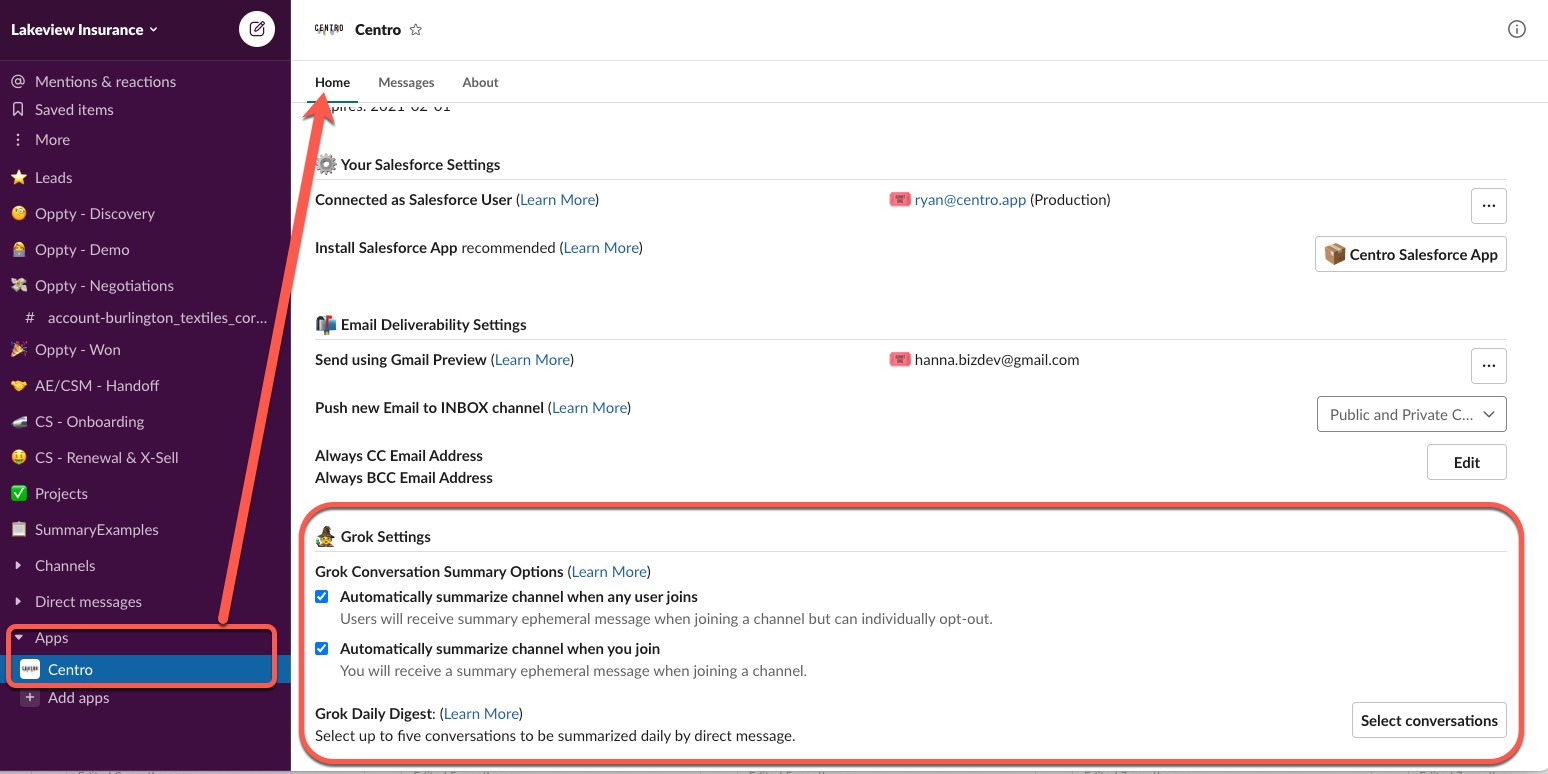Open the Oppty - Demo section

click(x=82, y=250)
